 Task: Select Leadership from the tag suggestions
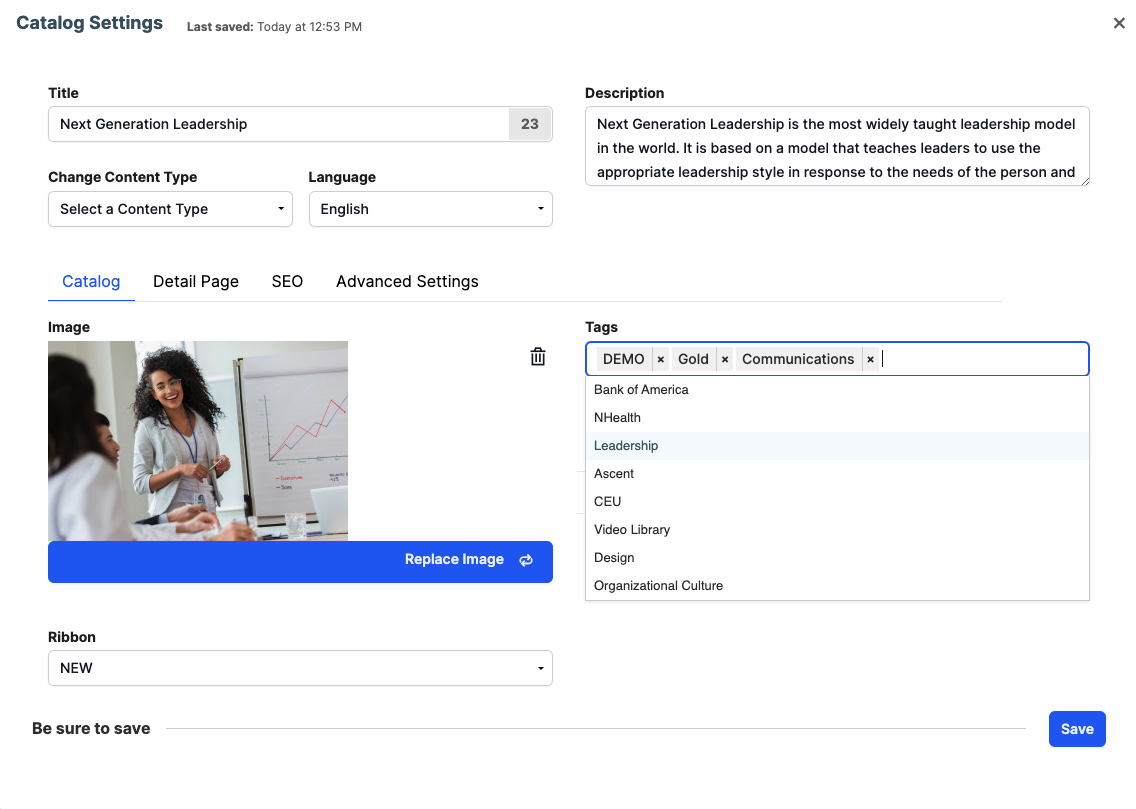pos(626,445)
